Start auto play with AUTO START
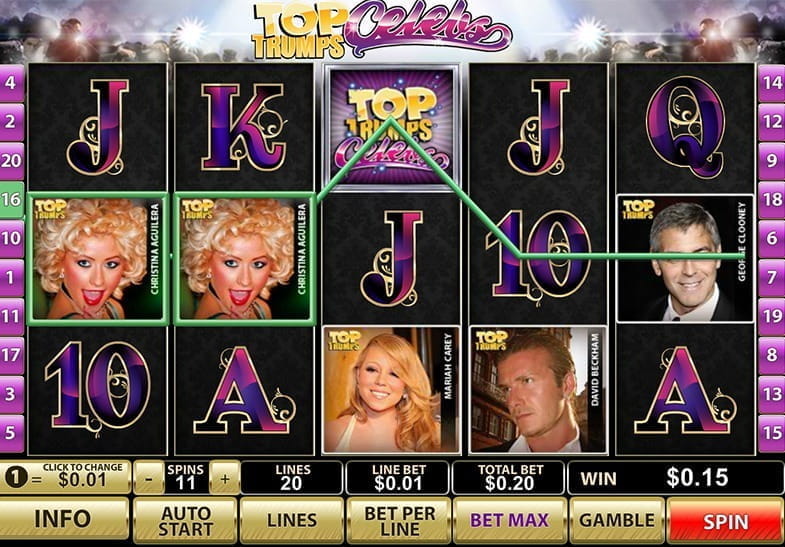This screenshot has height=547, width=785. pos(185,520)
